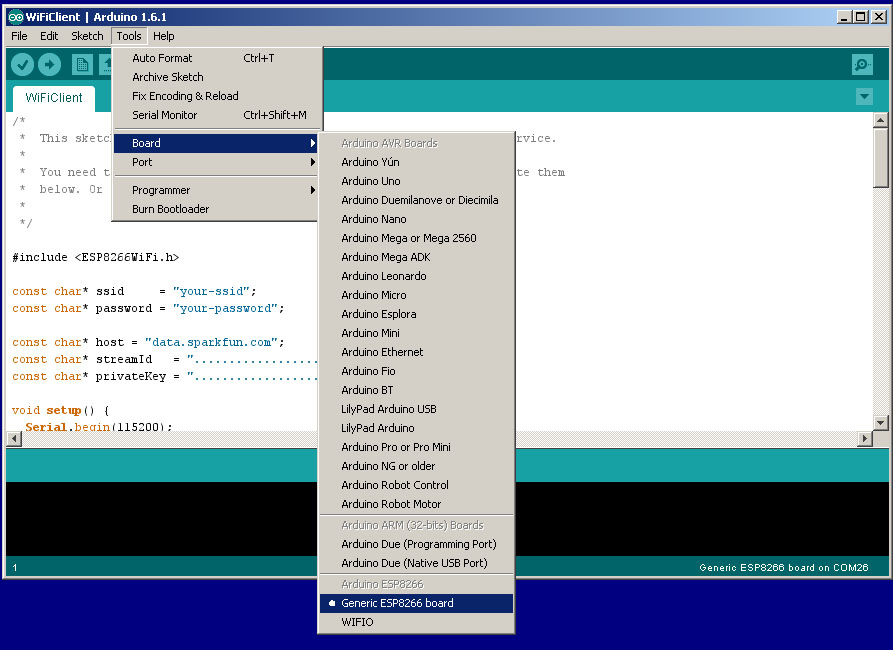Select Arduino BT board
The image size is (893, 650).
(x=416, y=390)
